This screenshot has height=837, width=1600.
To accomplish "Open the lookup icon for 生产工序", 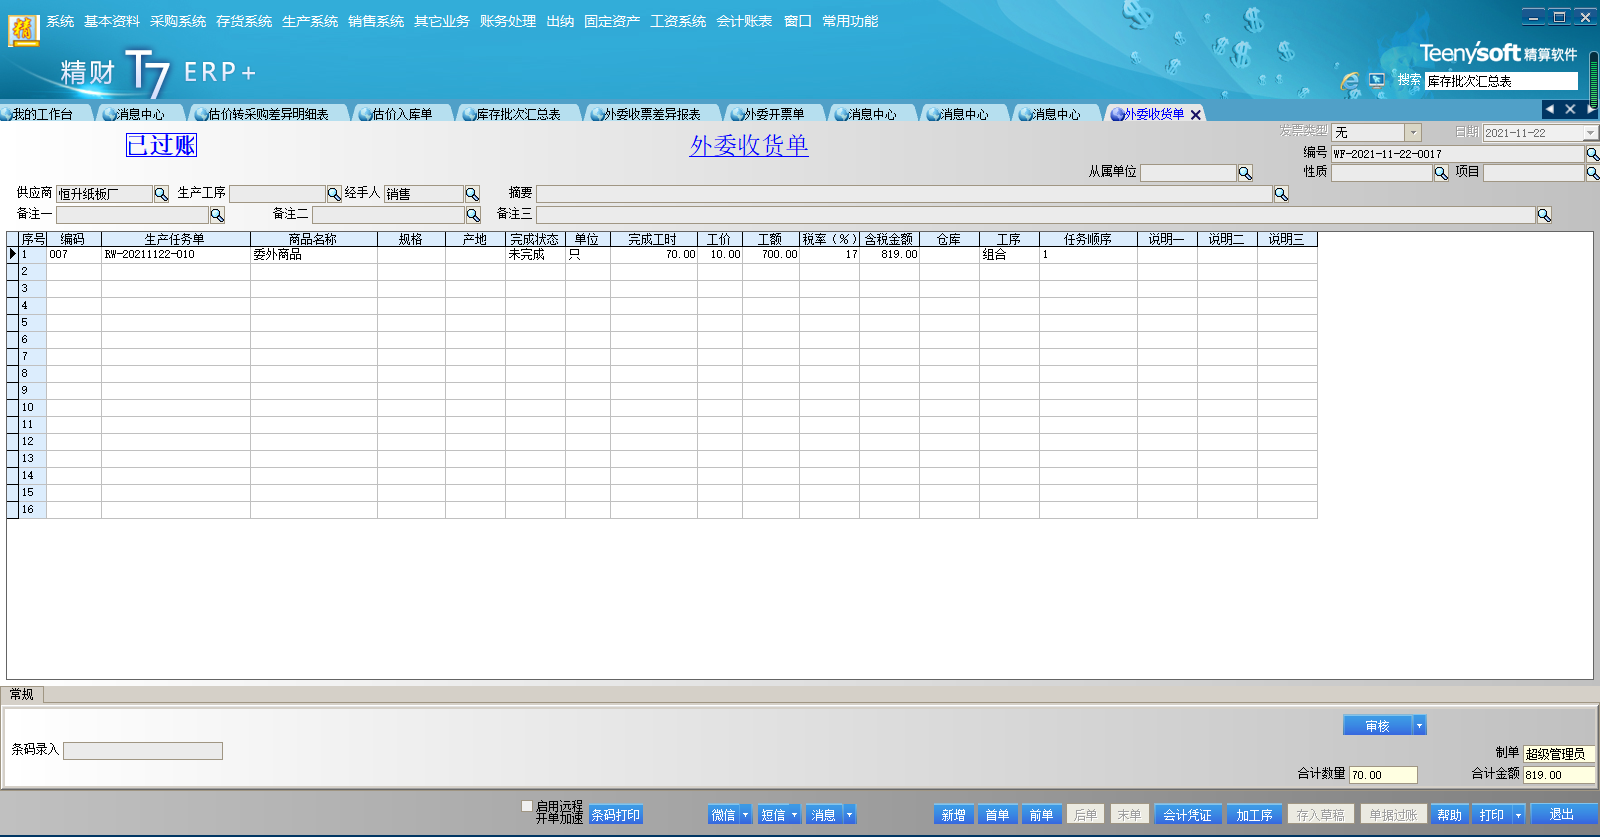I will tap(334, 194).
